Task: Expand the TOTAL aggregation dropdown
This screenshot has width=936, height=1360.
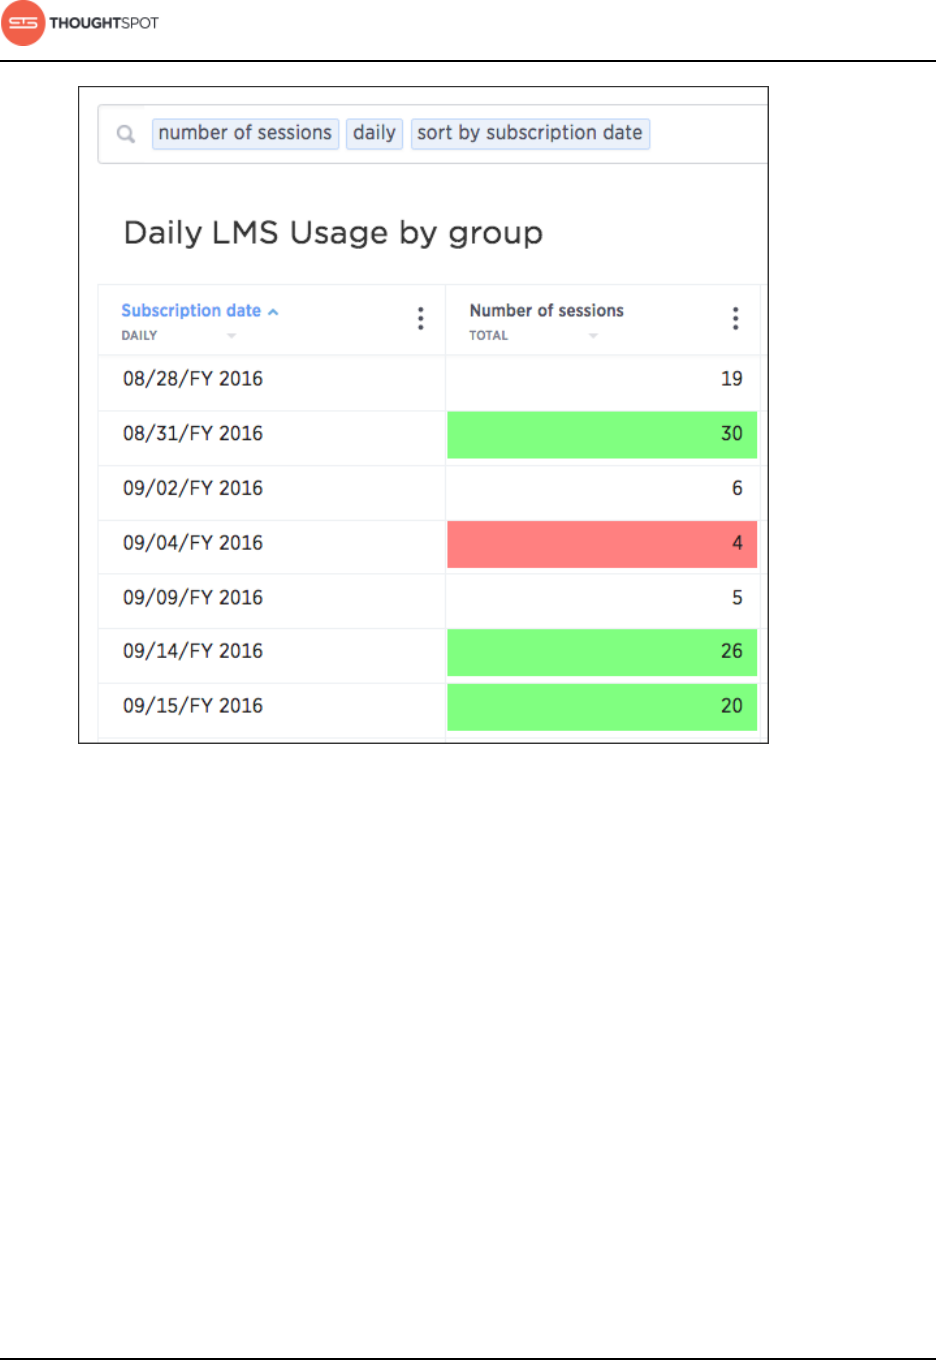Action: coord(593,336)
